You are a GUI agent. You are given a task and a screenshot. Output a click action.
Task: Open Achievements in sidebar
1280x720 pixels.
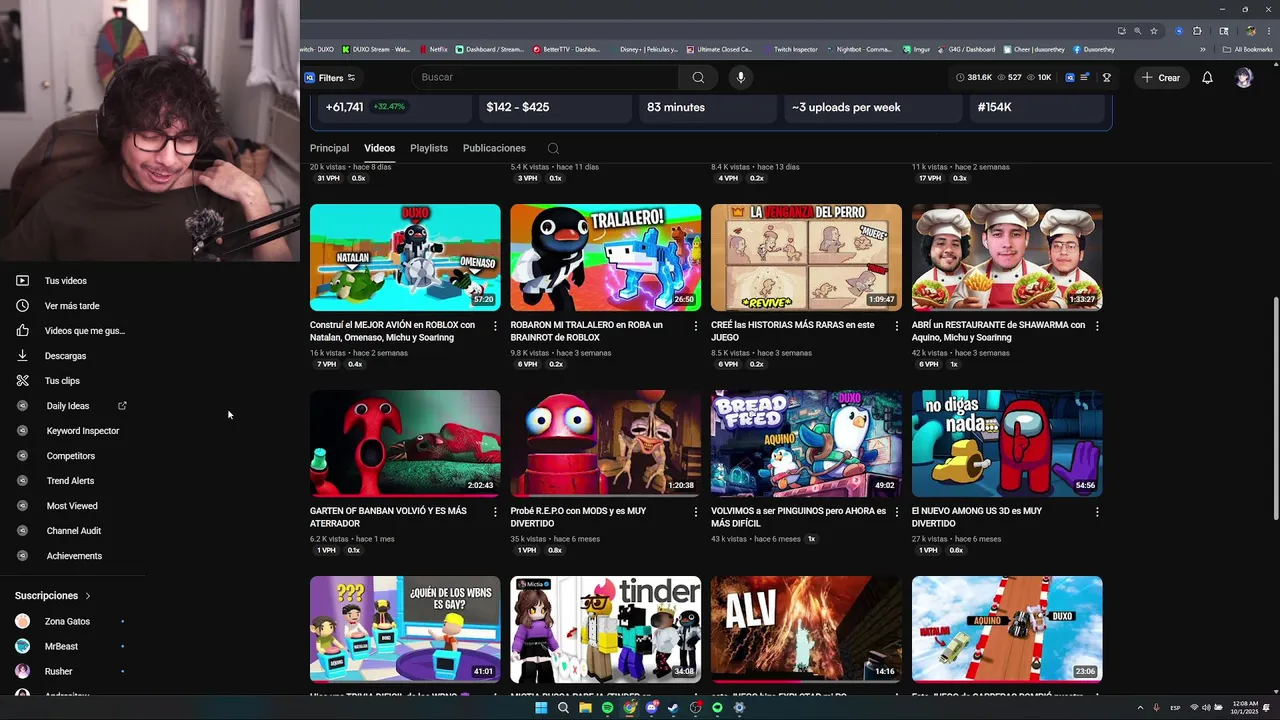pyautogui.click(x=74, y=556)
